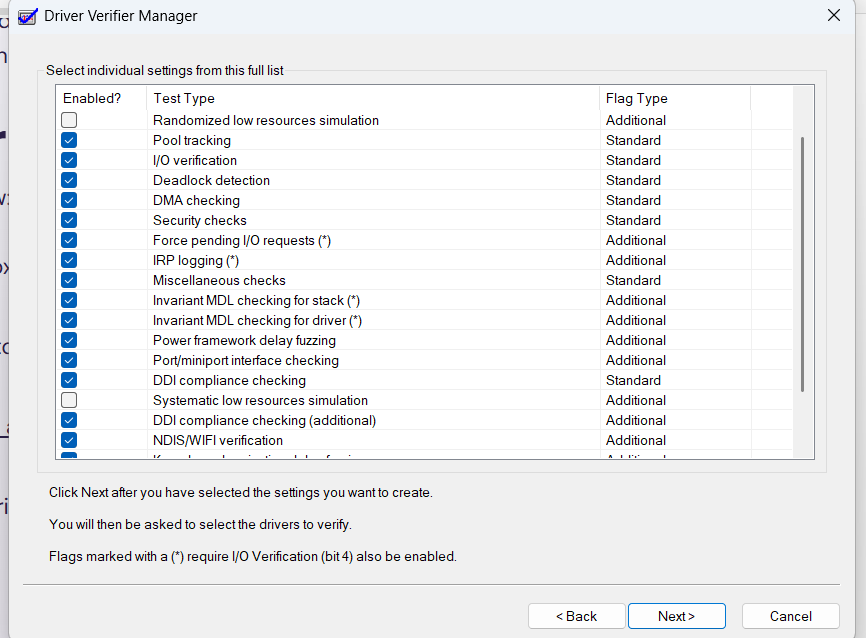Click the Driver Verifier Manager title icon

pyautogui.click(x=28, y=16)
